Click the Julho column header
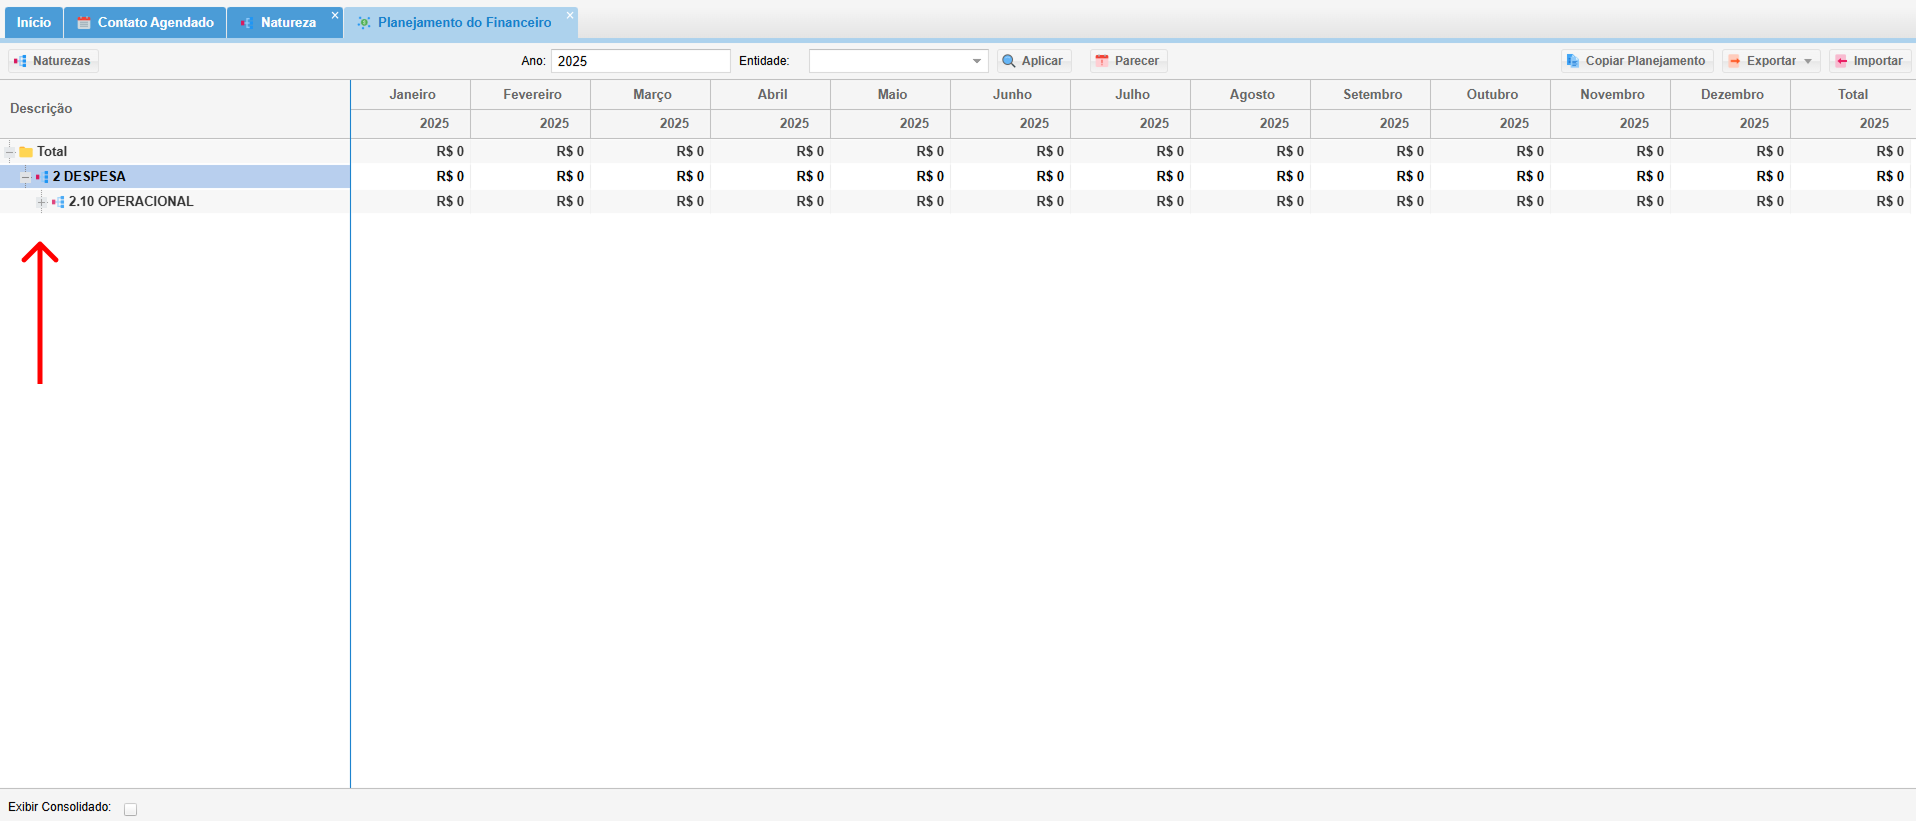Viewport: 1916px width, 821px height. 1132,94
